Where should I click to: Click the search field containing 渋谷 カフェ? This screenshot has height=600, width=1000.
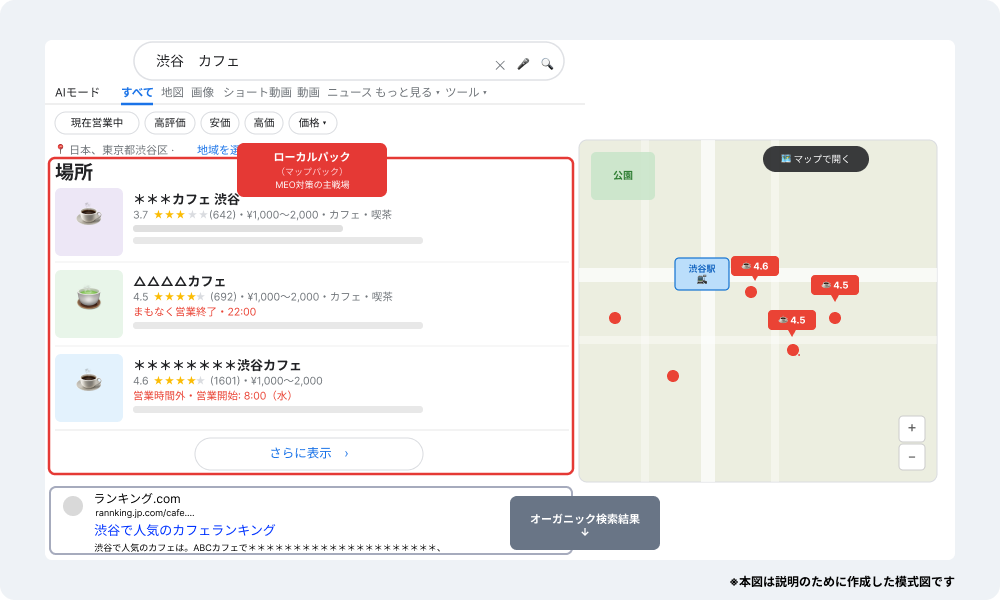pyautogui.click(x=348, y=61)
